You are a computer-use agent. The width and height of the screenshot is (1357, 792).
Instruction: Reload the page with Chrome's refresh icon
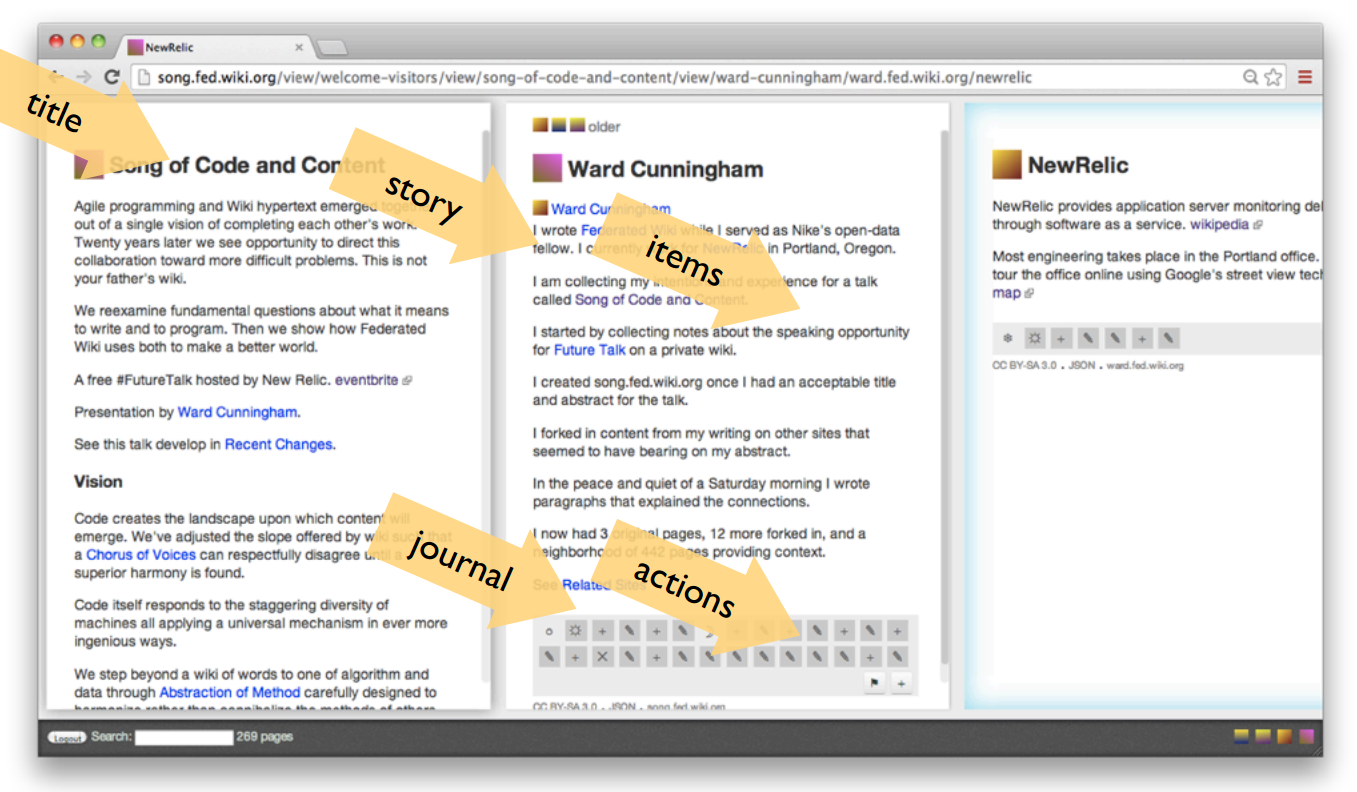pyautogui.click(x=112, y=77)
